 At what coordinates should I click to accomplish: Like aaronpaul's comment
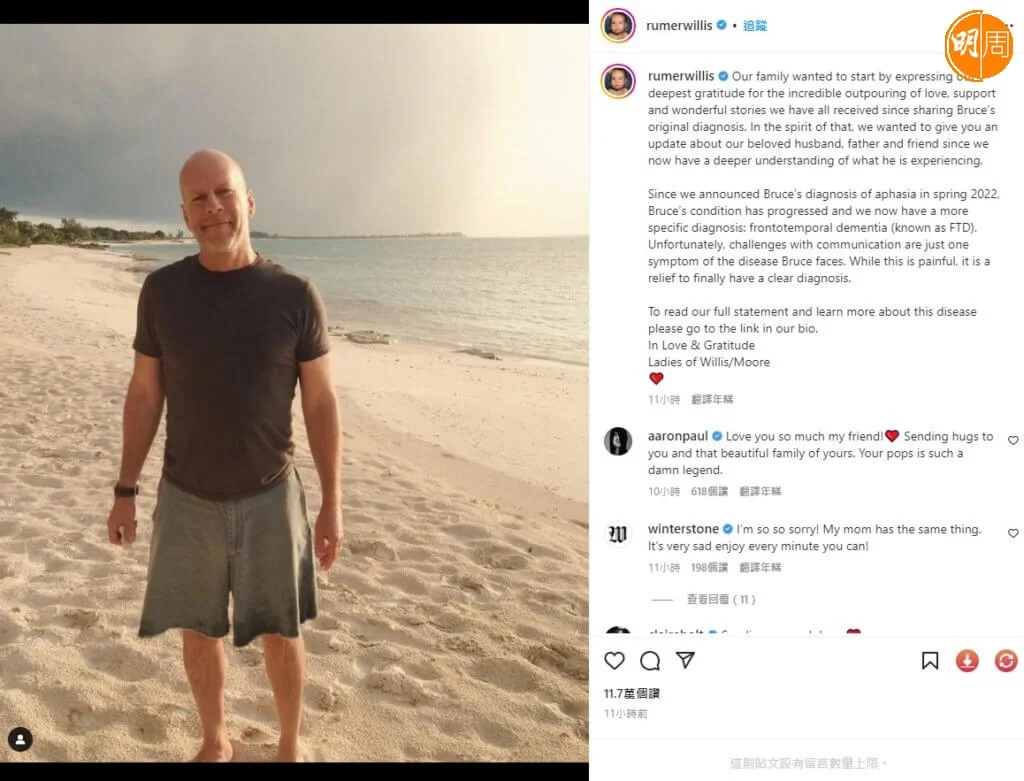pos(1013,440)
